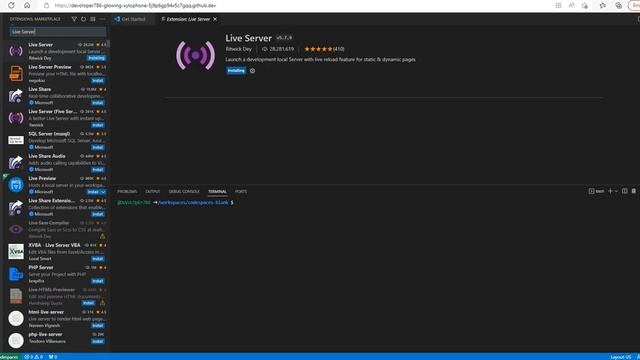Open Live Server (Five Server) extension icon
This screenshot has height=360, width=640.
click(16, 118)
